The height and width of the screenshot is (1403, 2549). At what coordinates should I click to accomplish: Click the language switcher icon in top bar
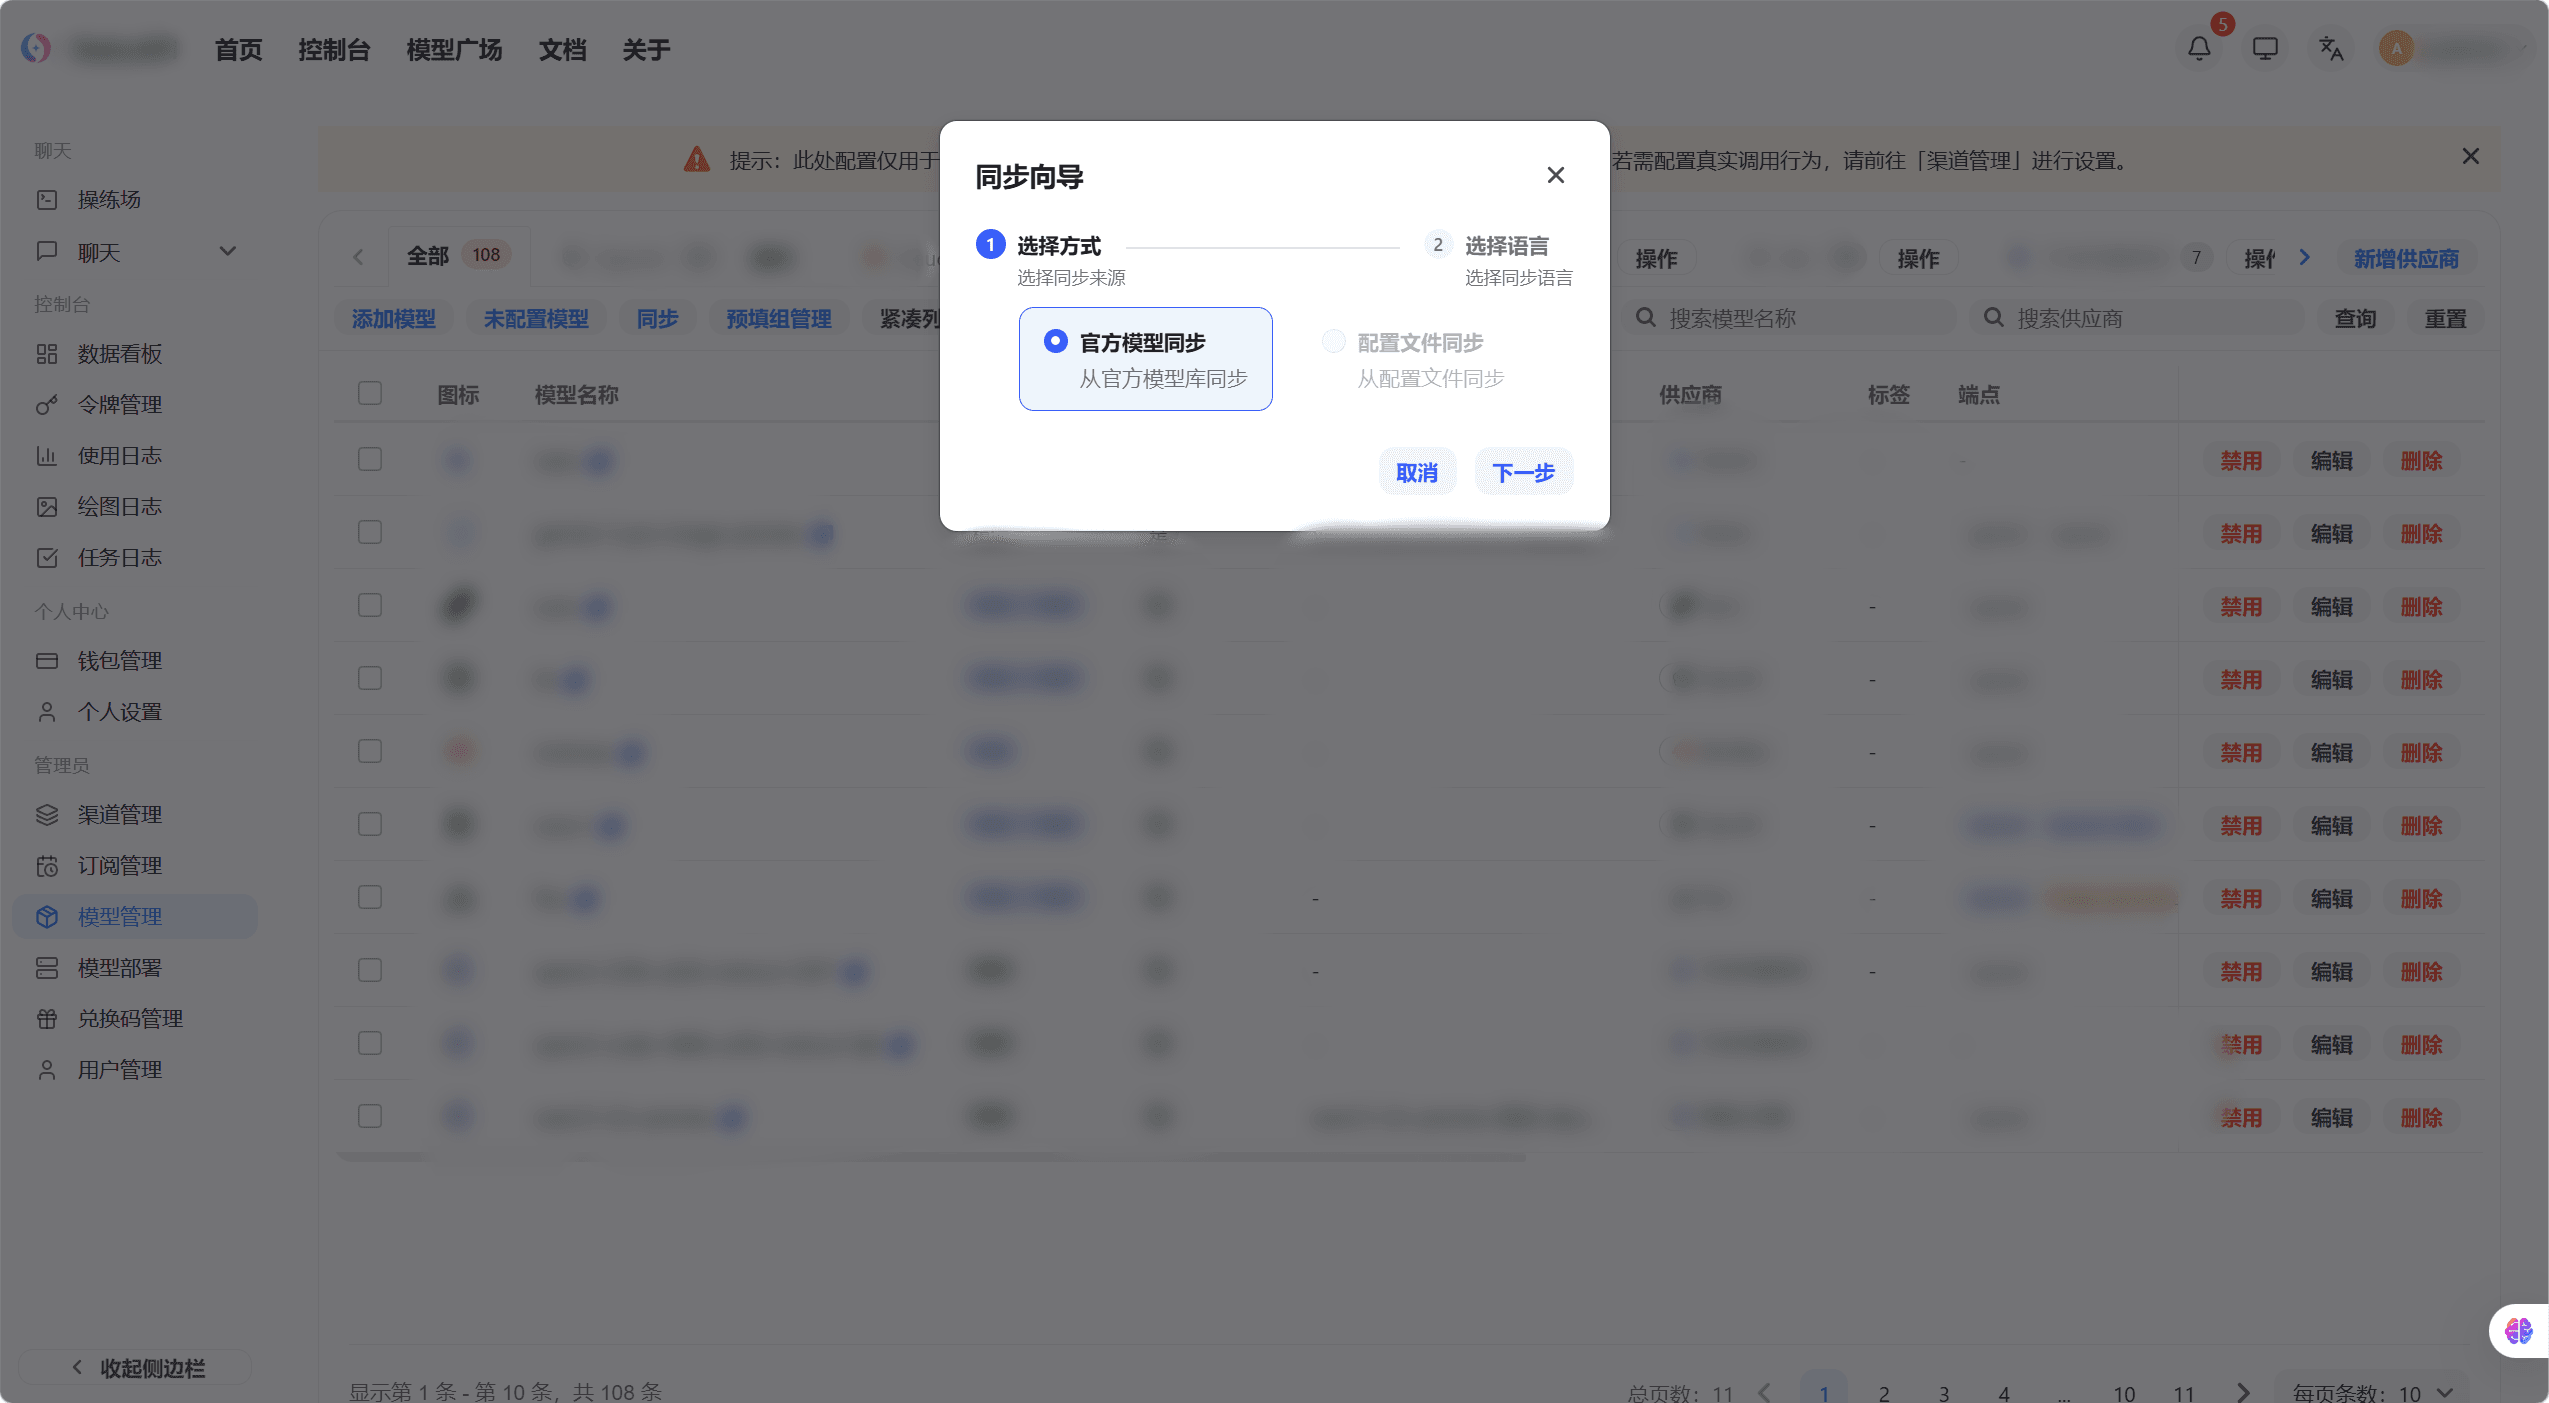point(2330,48)
